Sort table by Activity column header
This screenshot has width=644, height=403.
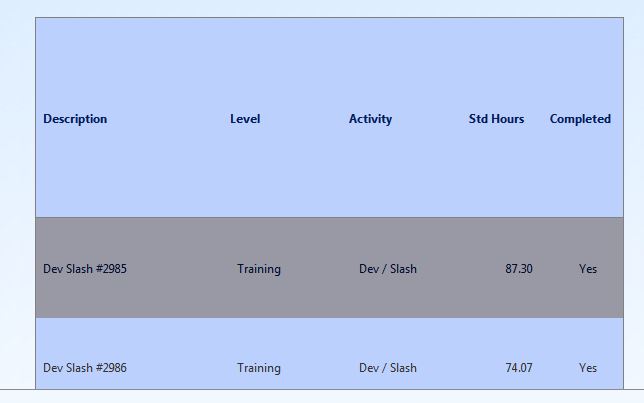(x=370, y=119)
